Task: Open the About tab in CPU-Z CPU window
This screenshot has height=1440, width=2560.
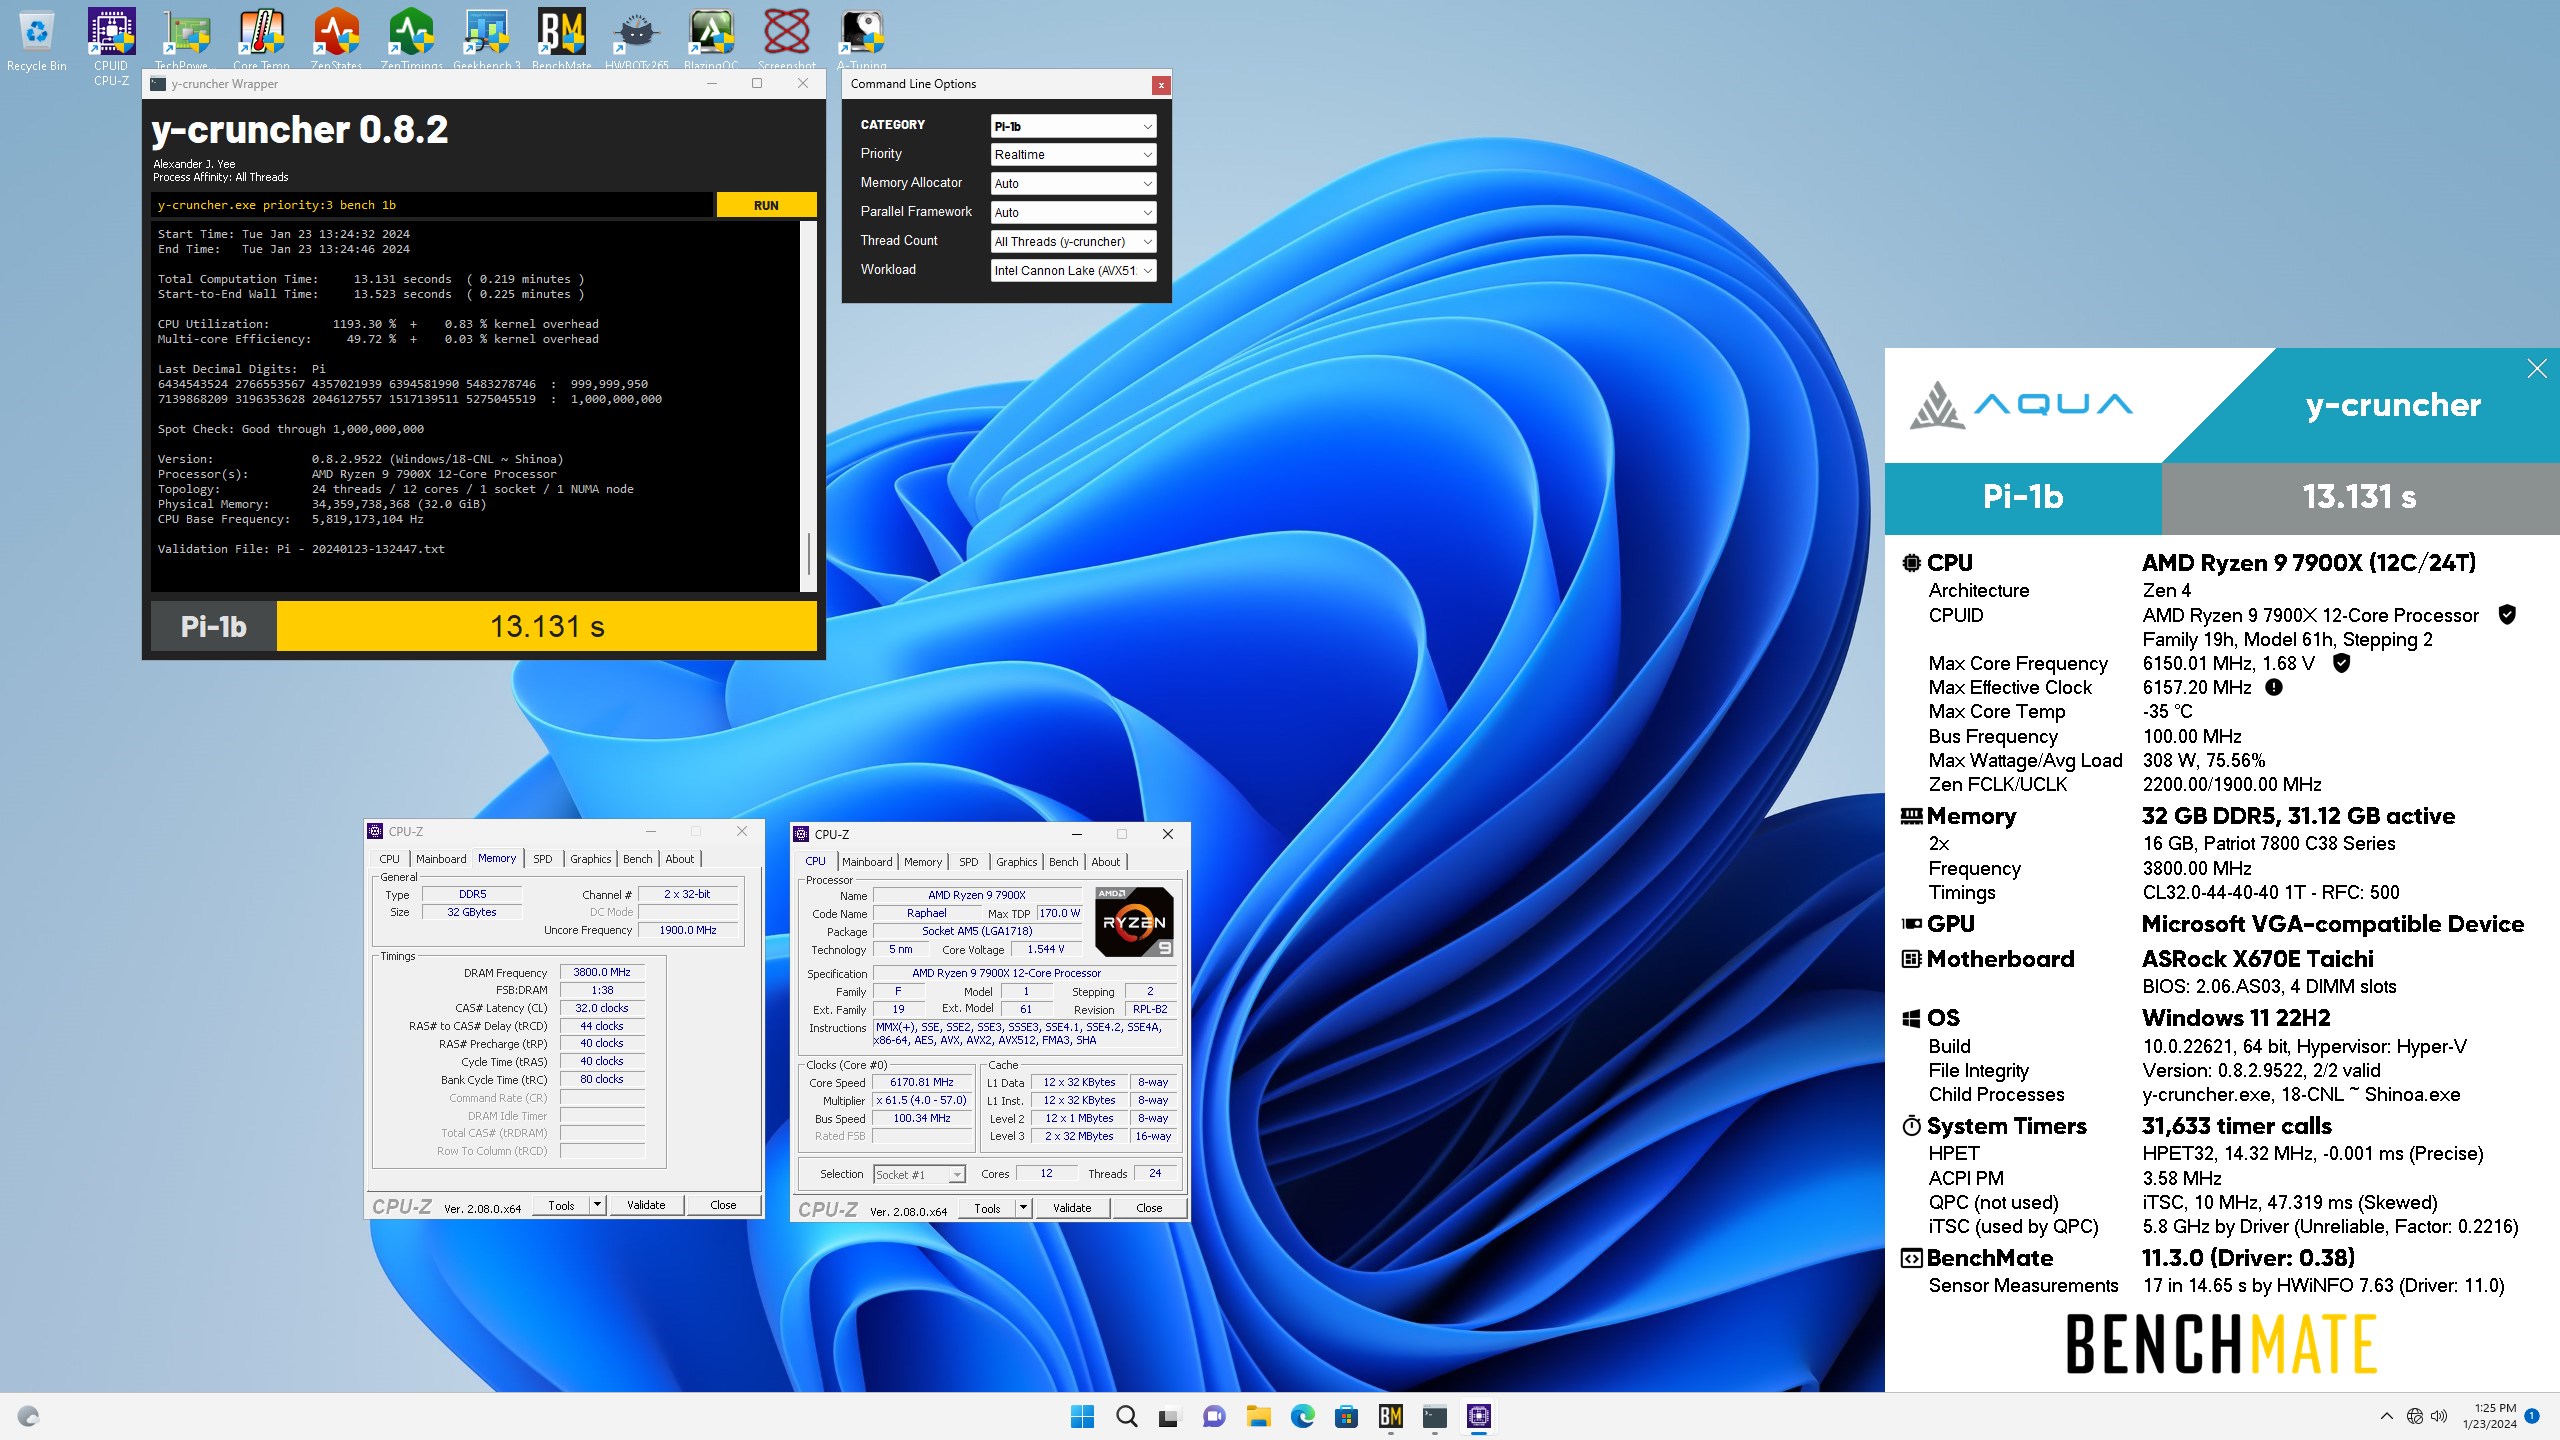Action: tap(1105, 862)
